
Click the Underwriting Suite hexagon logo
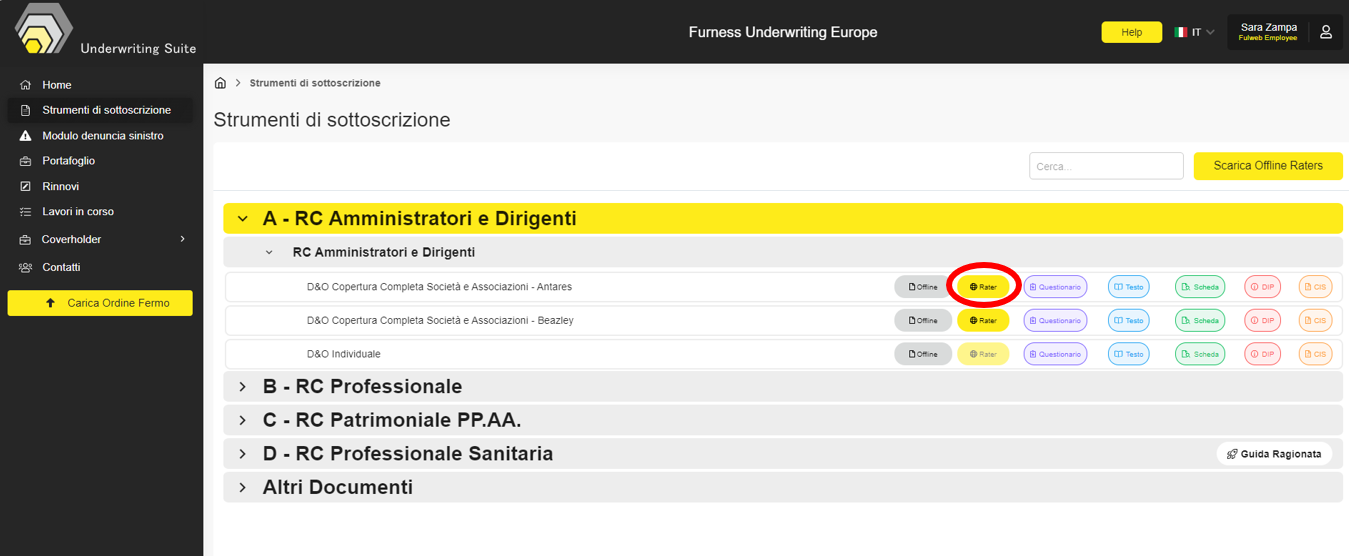(x=42, y=30)
